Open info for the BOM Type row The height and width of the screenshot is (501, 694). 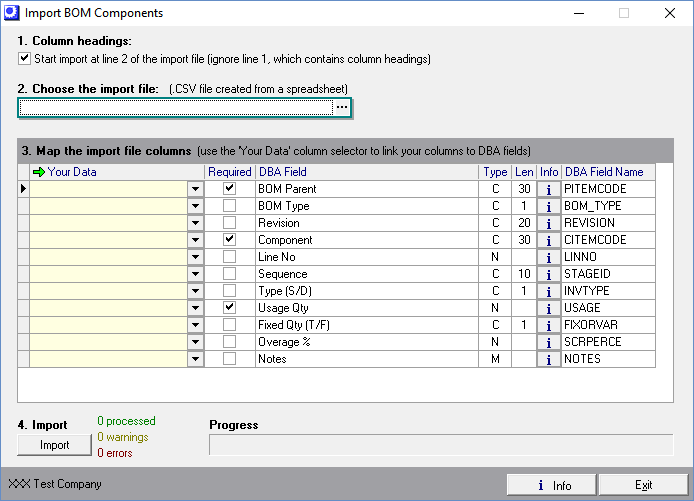click(x=549, y=206)
